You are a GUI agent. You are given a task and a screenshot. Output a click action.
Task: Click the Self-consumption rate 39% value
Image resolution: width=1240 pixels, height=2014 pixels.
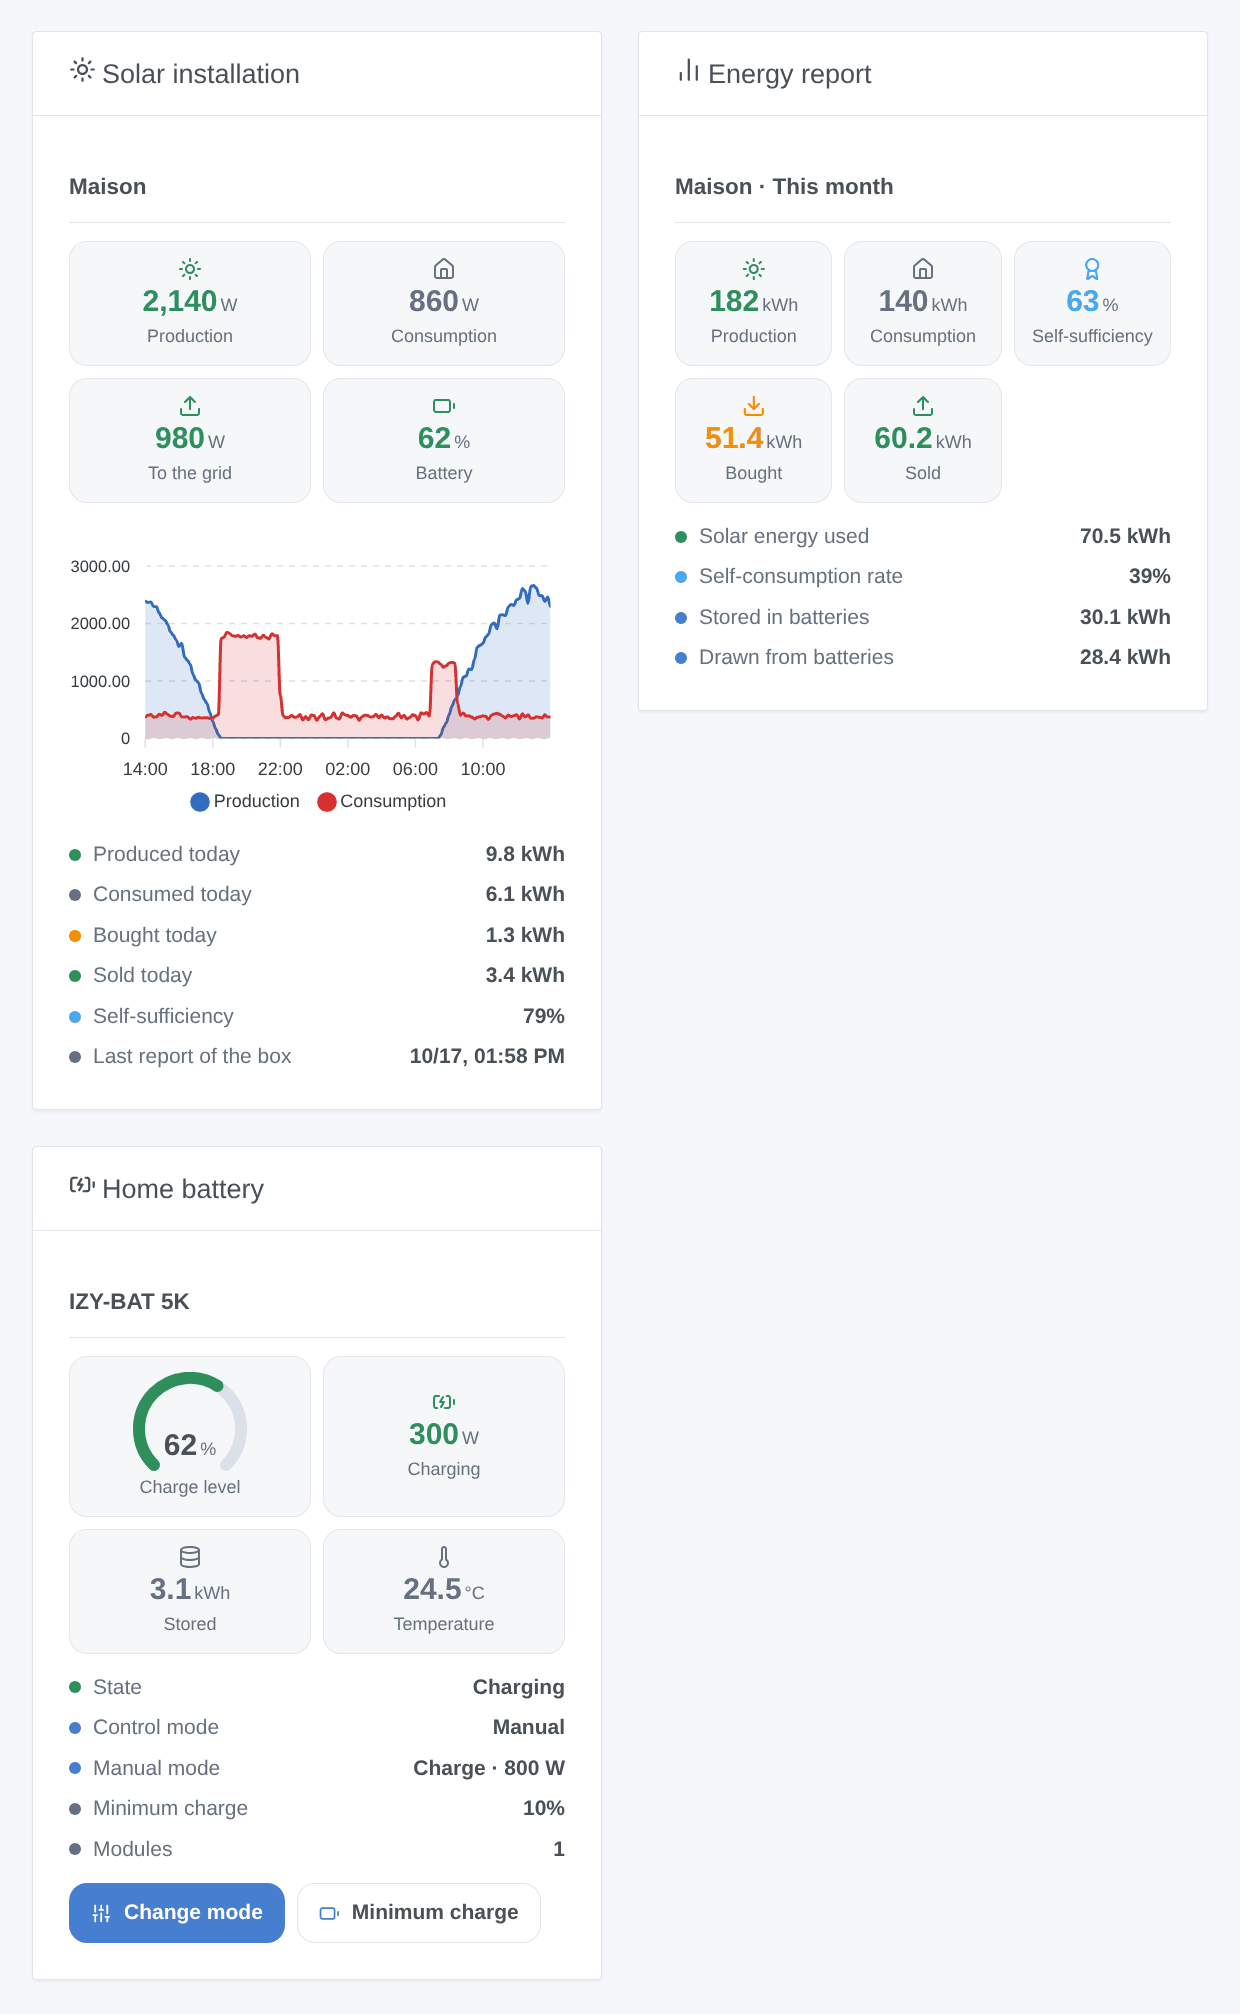point(1150,576)
